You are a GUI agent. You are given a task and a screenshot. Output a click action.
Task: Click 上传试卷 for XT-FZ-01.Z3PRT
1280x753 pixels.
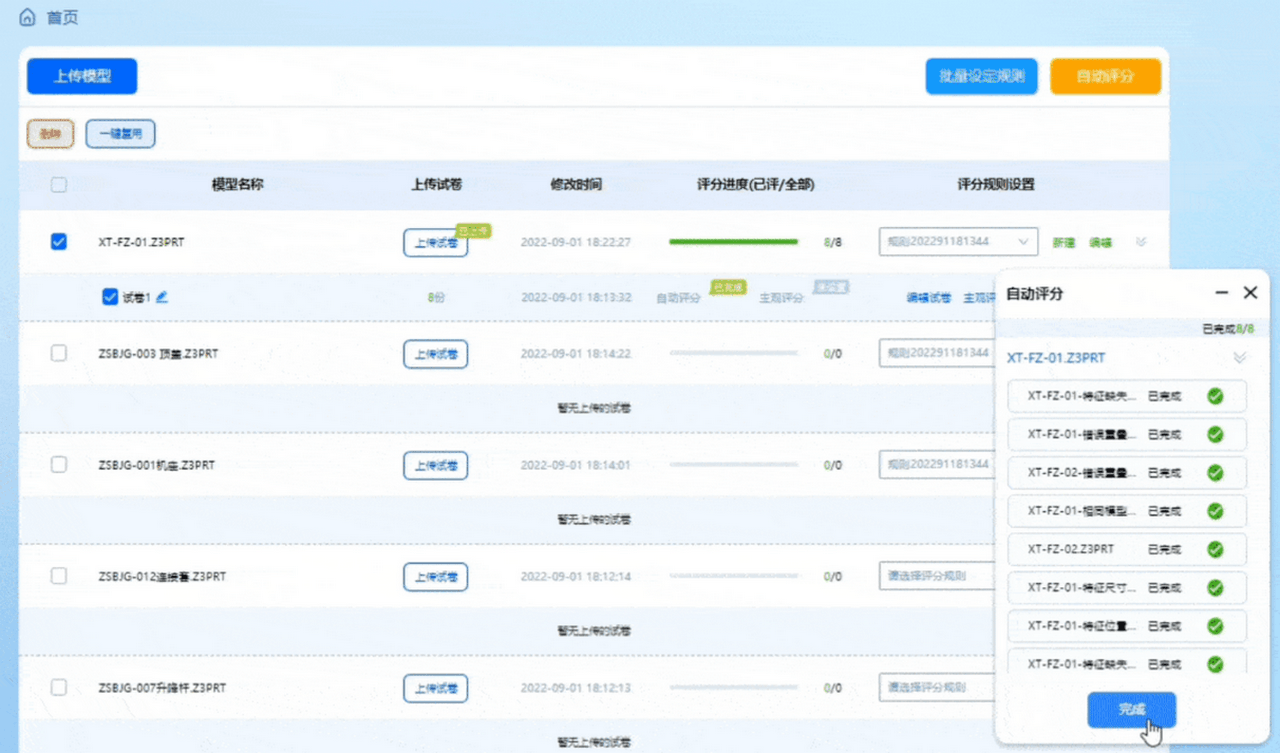click(x=436, y=242)
